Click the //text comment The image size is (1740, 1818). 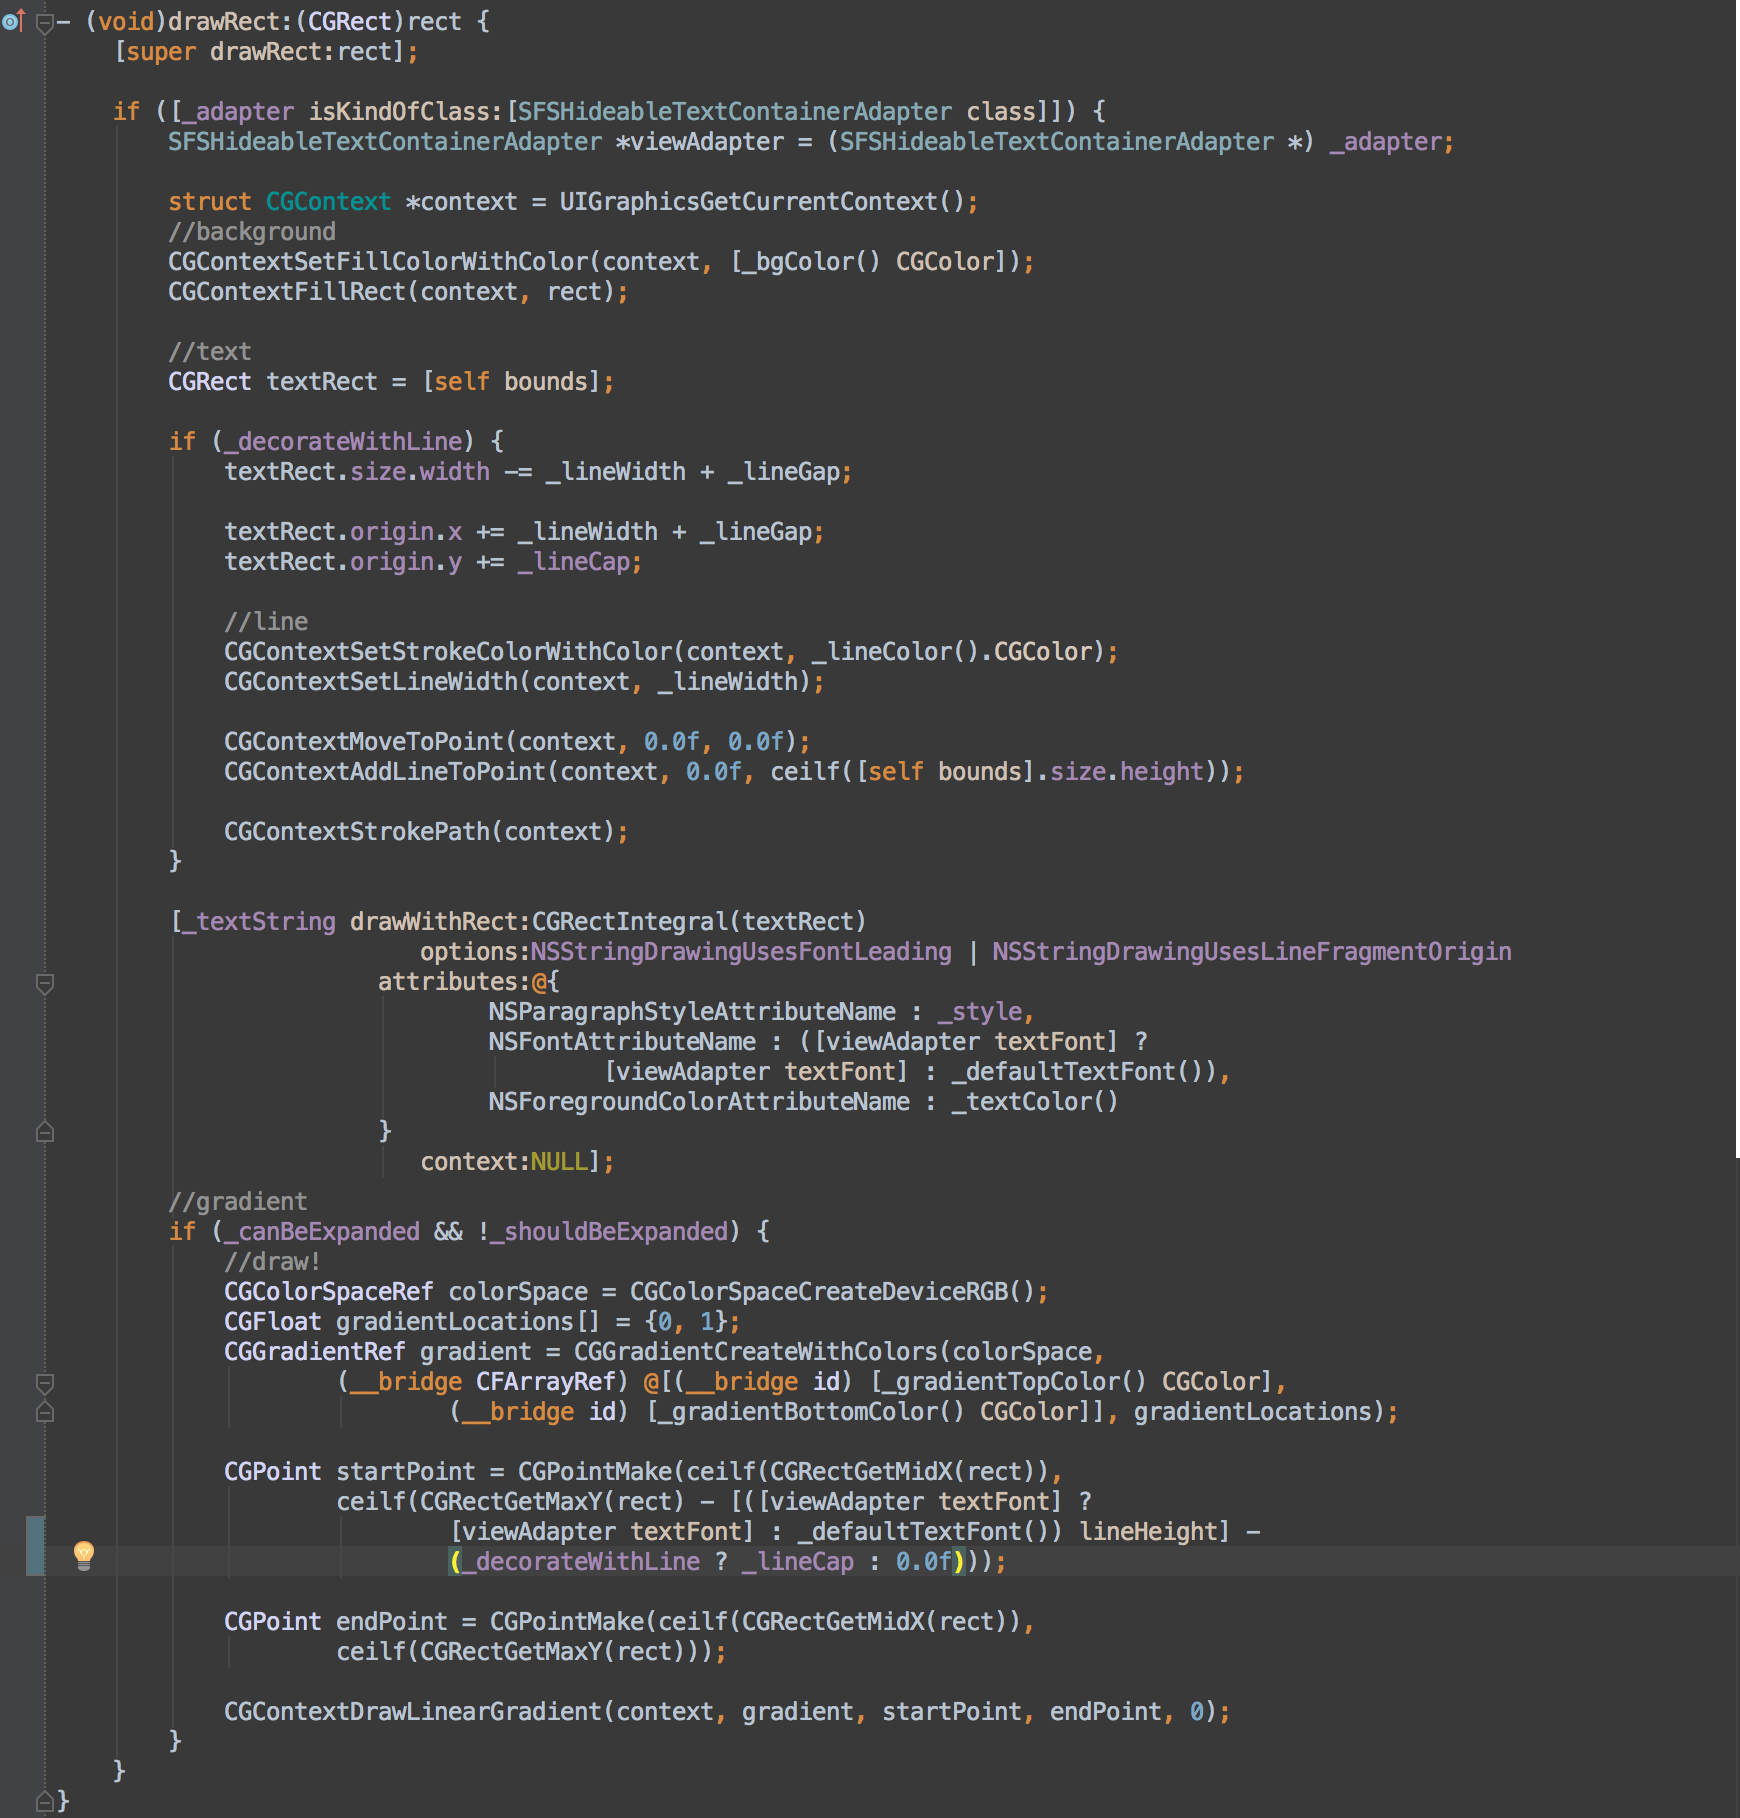[x=210, y=352]
